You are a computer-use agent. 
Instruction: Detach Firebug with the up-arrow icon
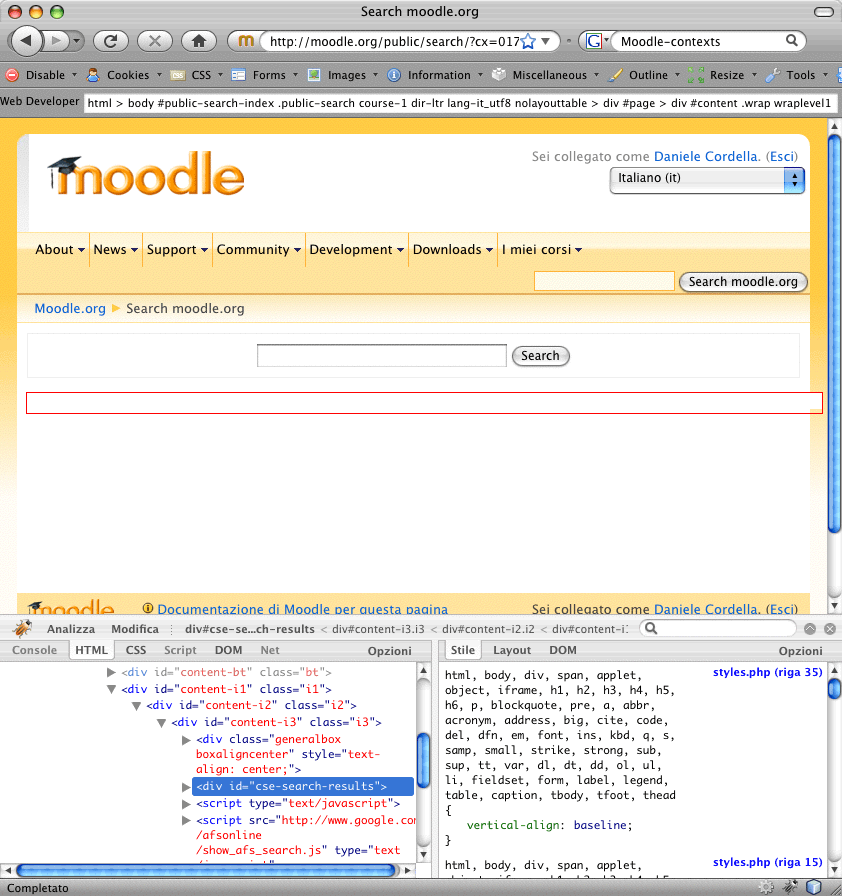[810, 629]
